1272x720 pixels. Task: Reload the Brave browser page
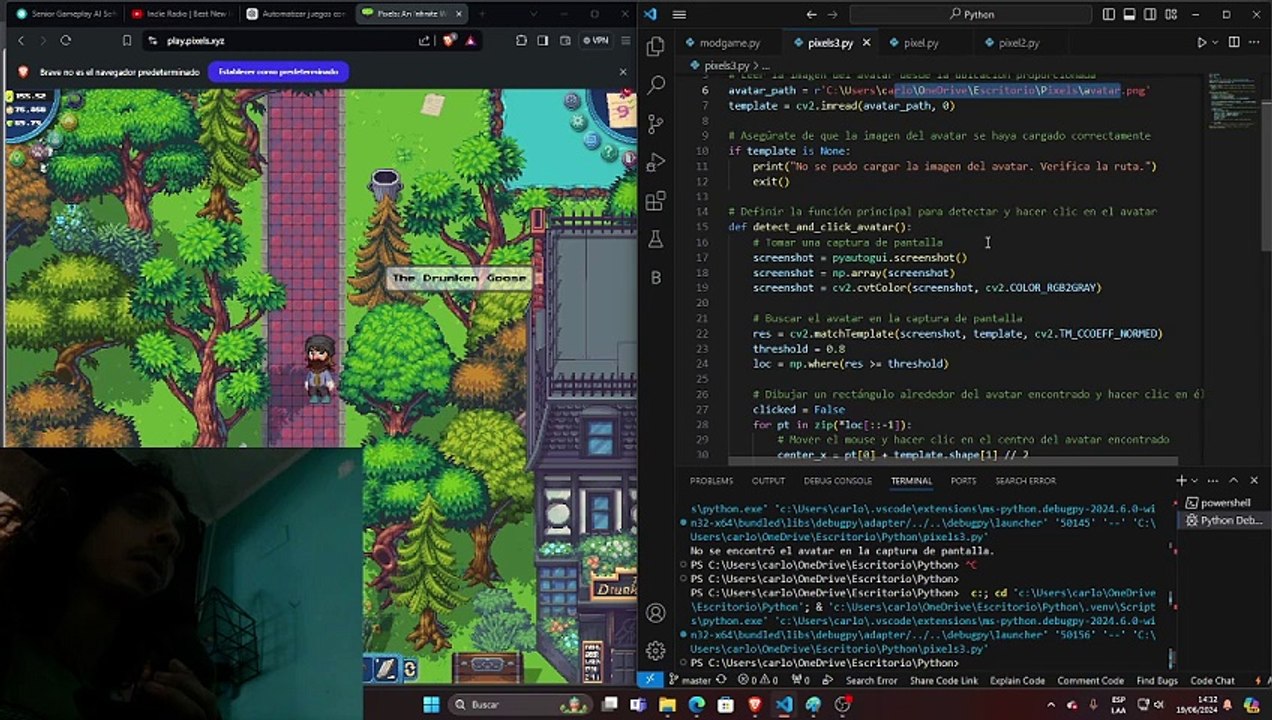[66, 40]
